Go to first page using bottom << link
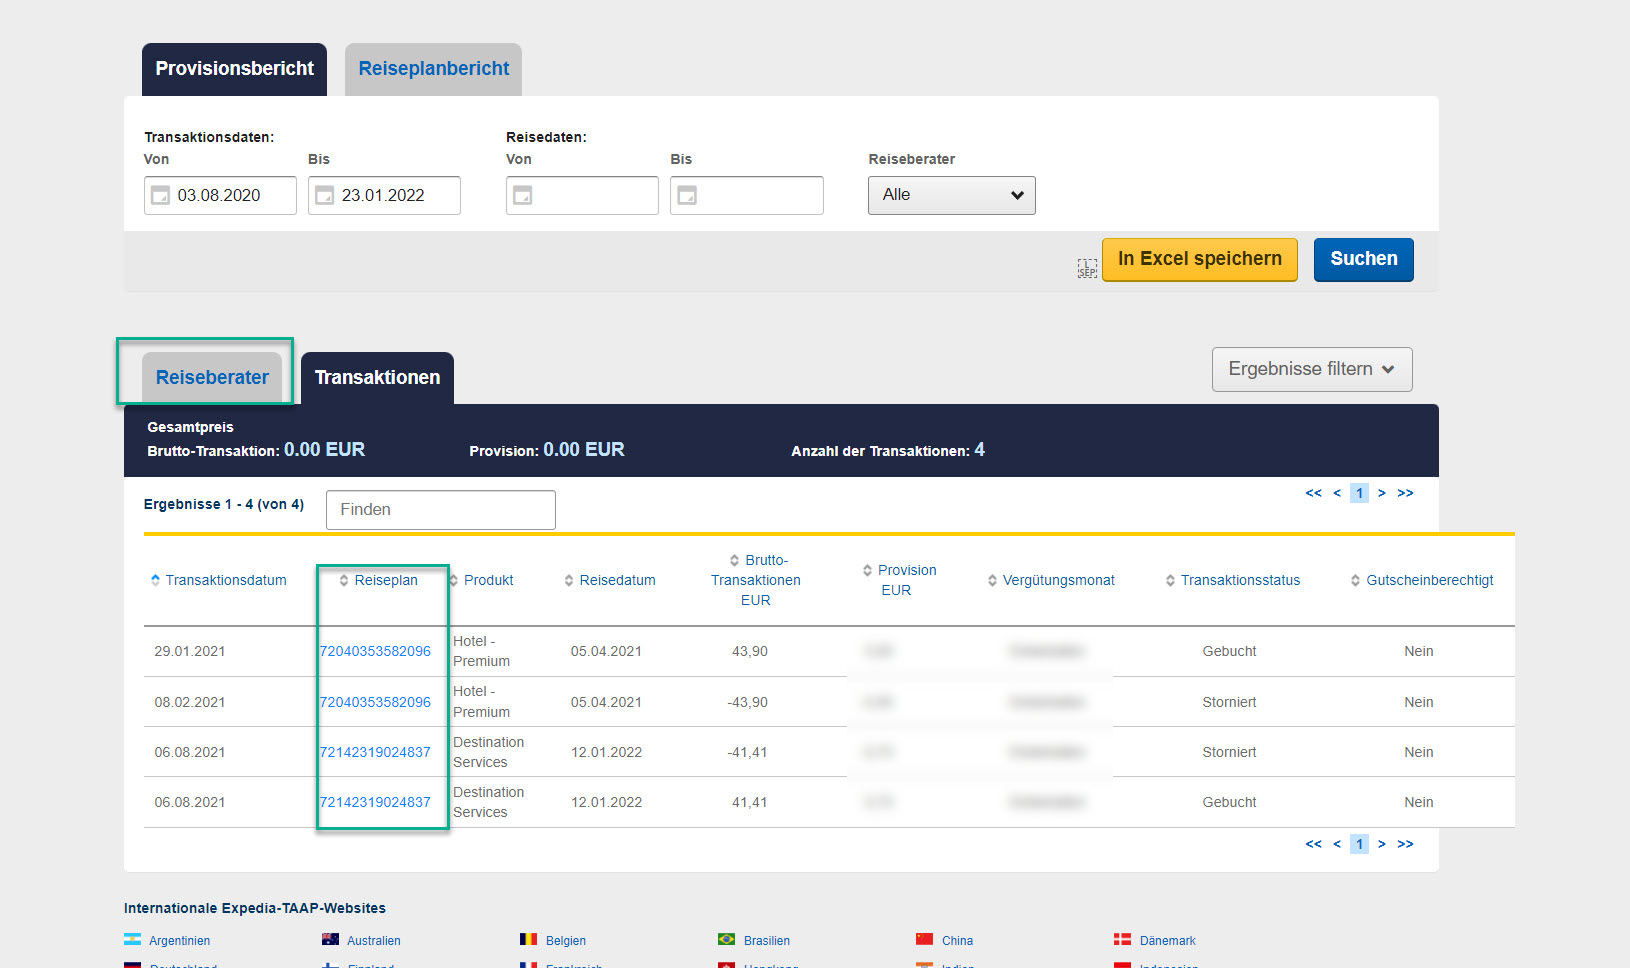 point(1313,844)
